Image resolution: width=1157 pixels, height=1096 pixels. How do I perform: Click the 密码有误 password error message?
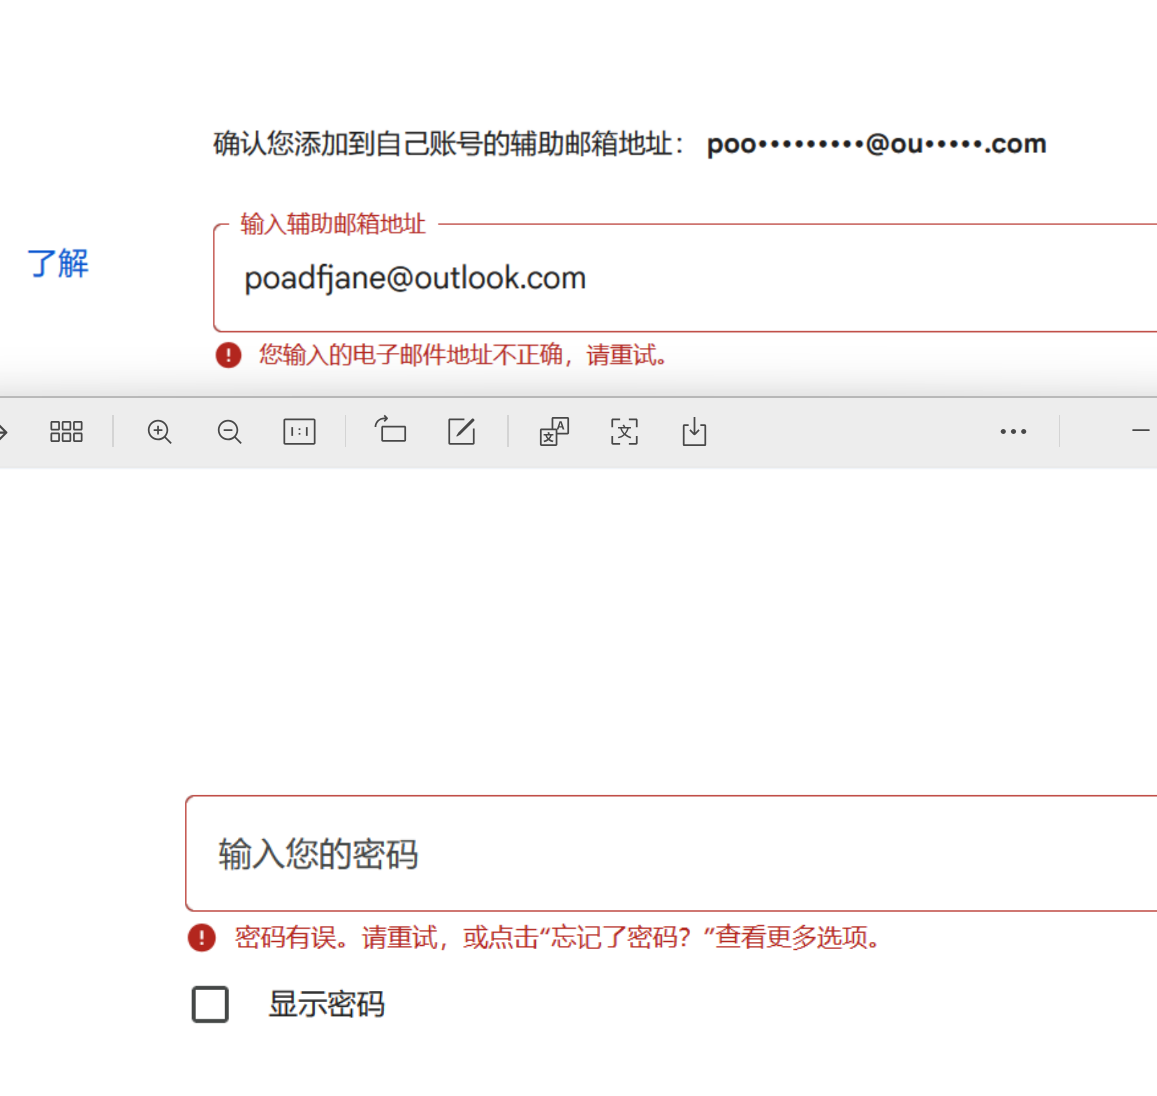tap(559, 938)
